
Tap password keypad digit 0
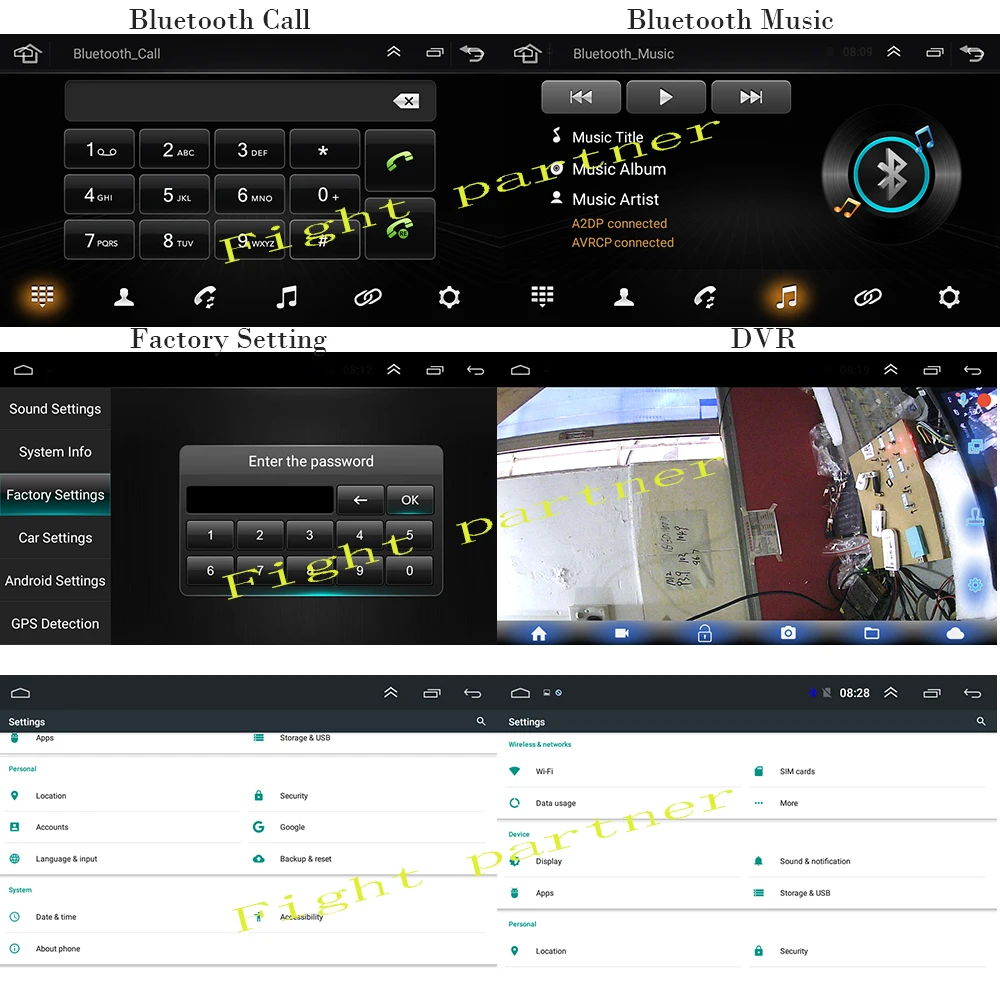tap(409, 571)
